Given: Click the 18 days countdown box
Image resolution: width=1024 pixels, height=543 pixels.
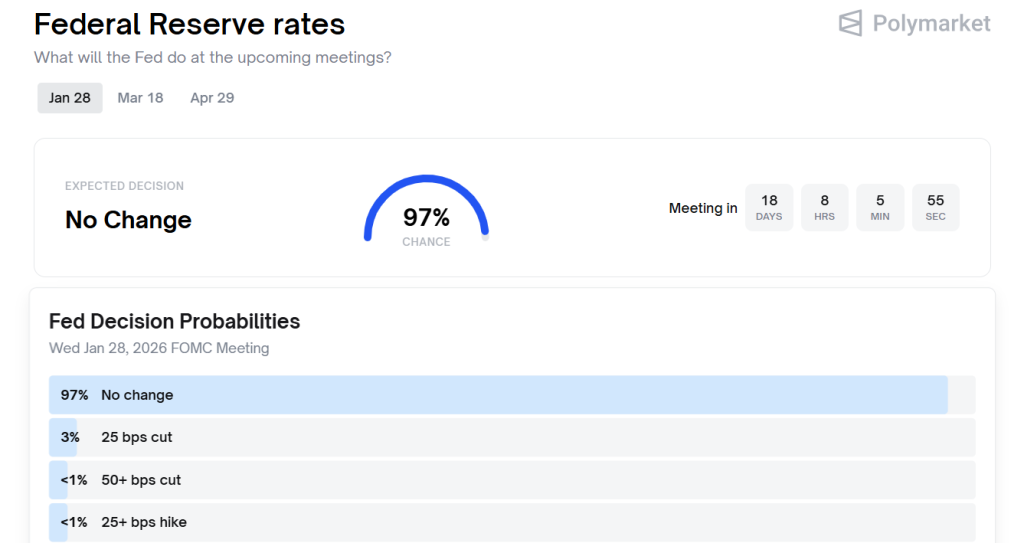Looking at the screenshot, I should tap(769, 207).
